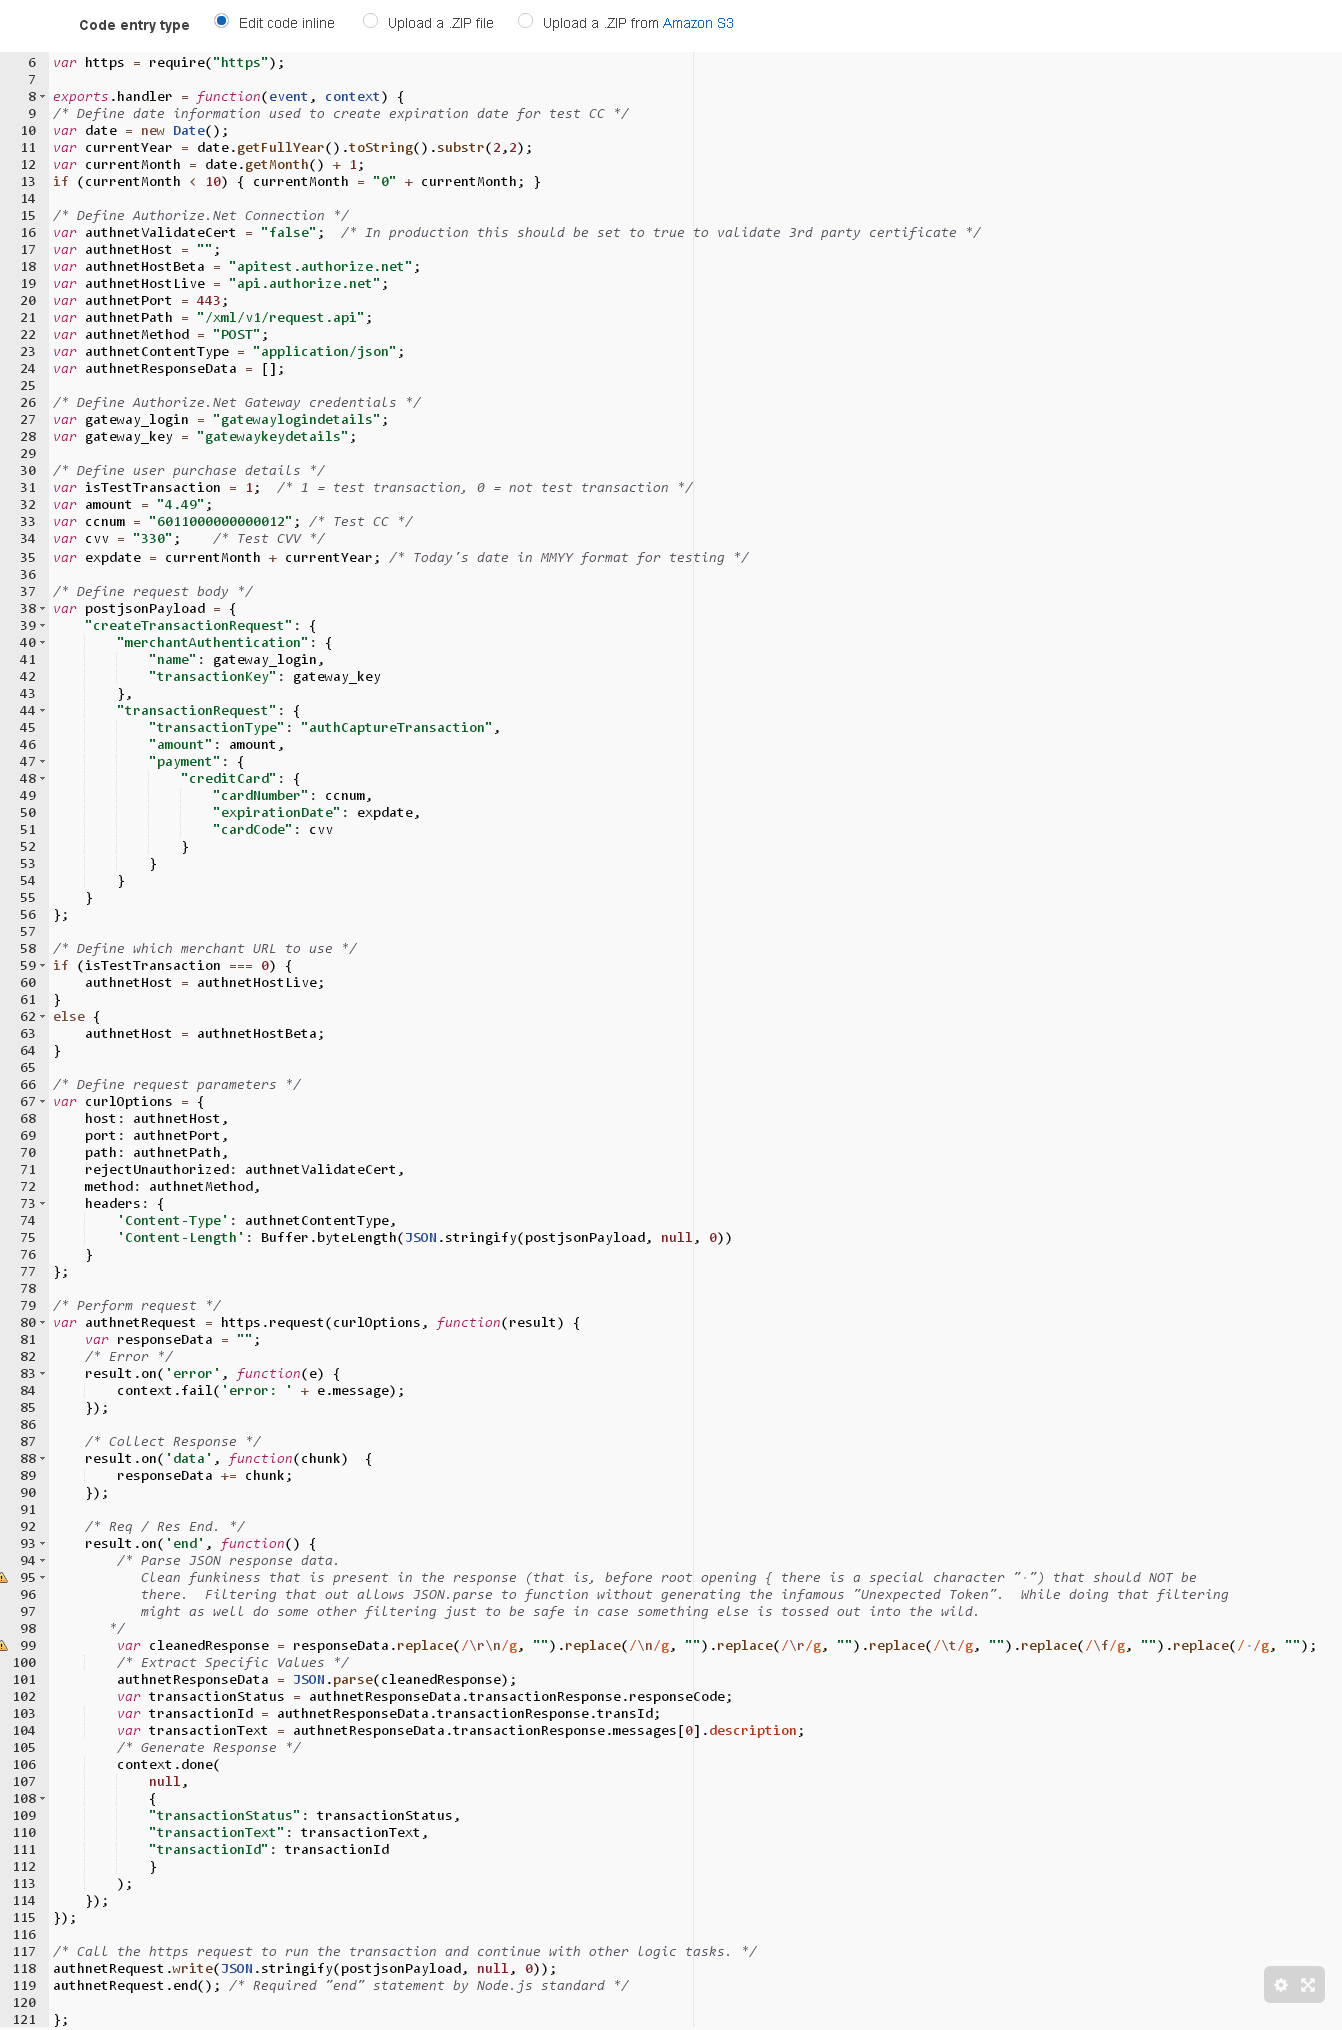Click the var currentYear assignment line
Screen dimensions: 1342x2030
coord(293,147)
